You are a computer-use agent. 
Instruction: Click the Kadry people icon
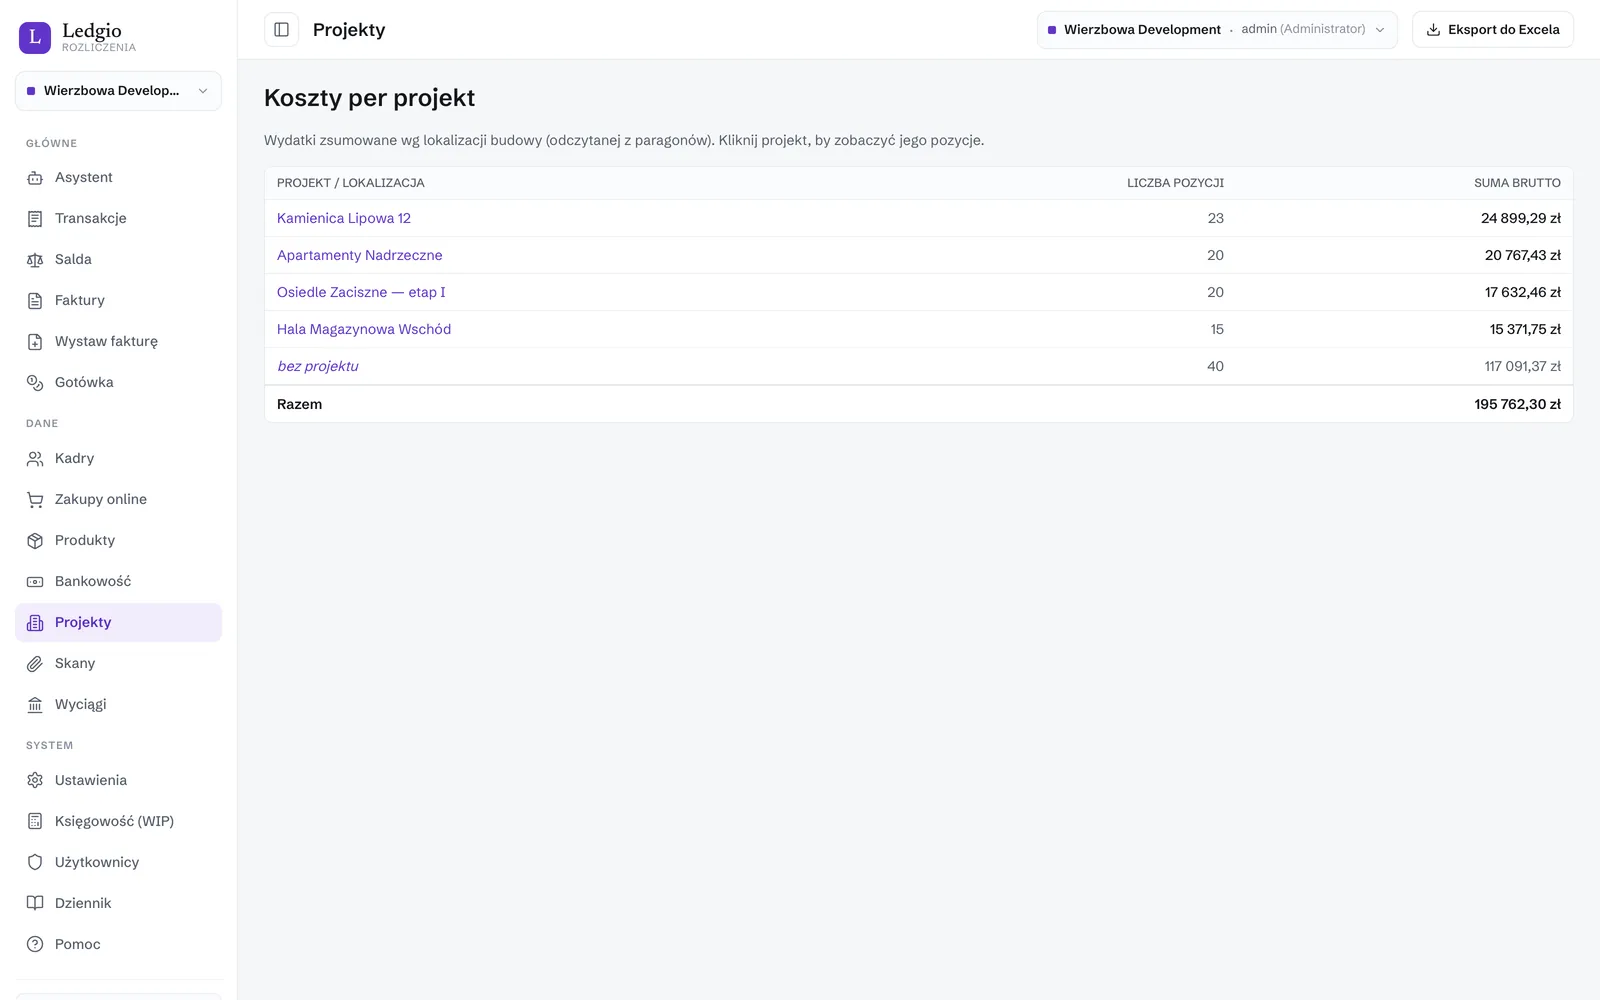[x=35, y=459]
